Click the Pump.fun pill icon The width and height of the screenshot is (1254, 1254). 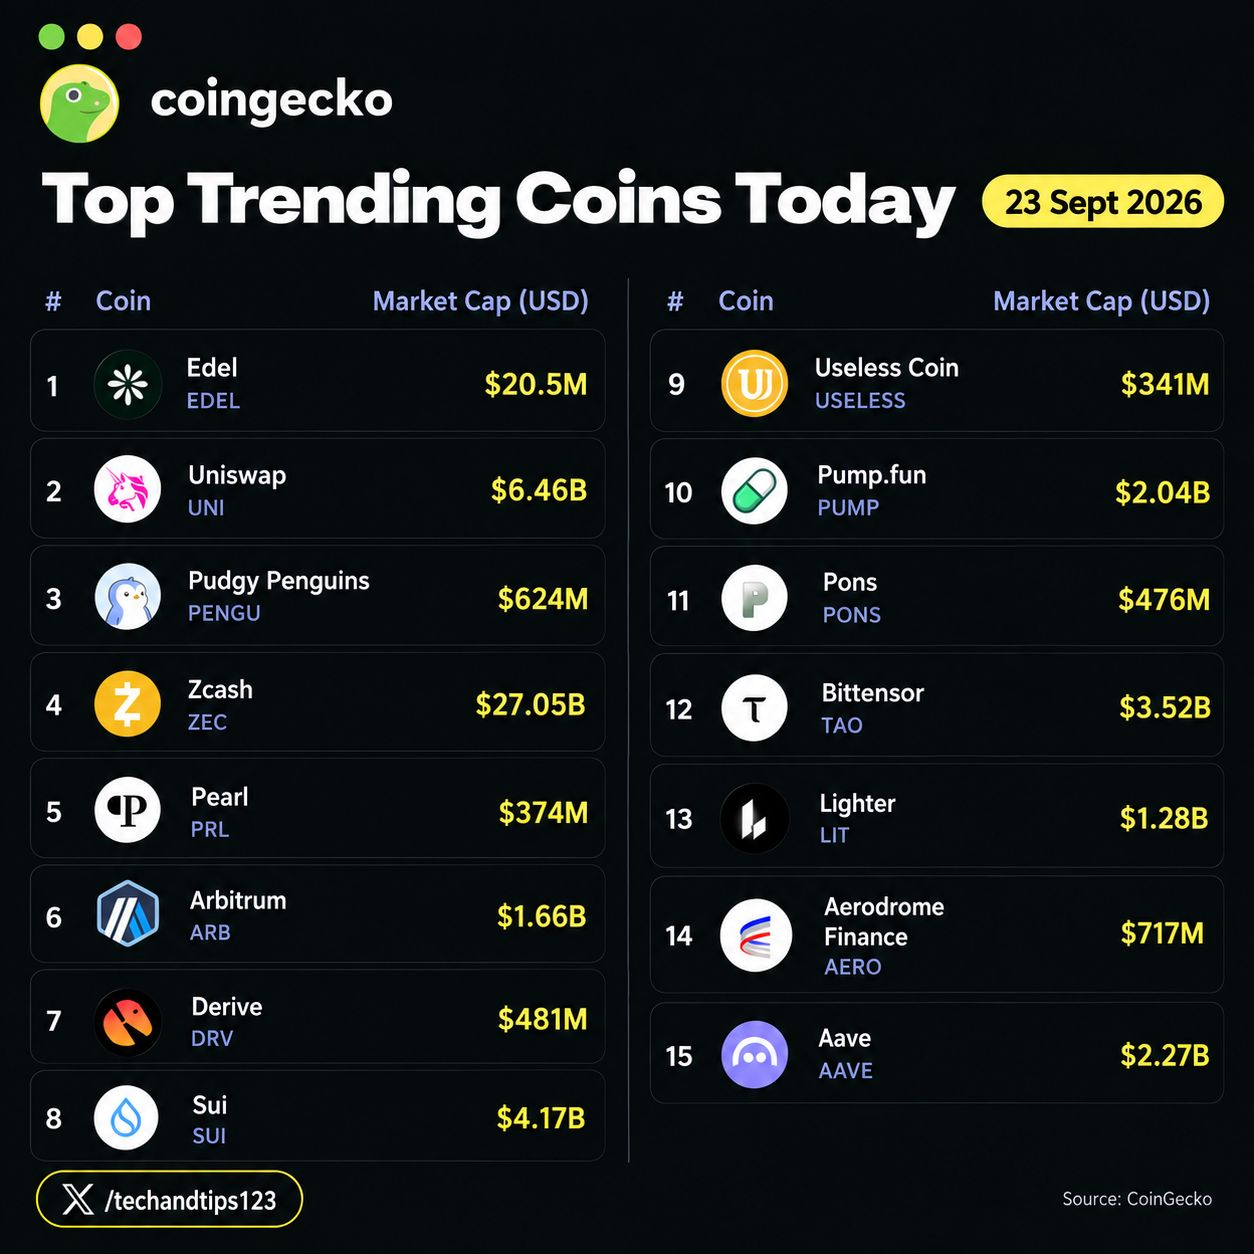point(754,492)
